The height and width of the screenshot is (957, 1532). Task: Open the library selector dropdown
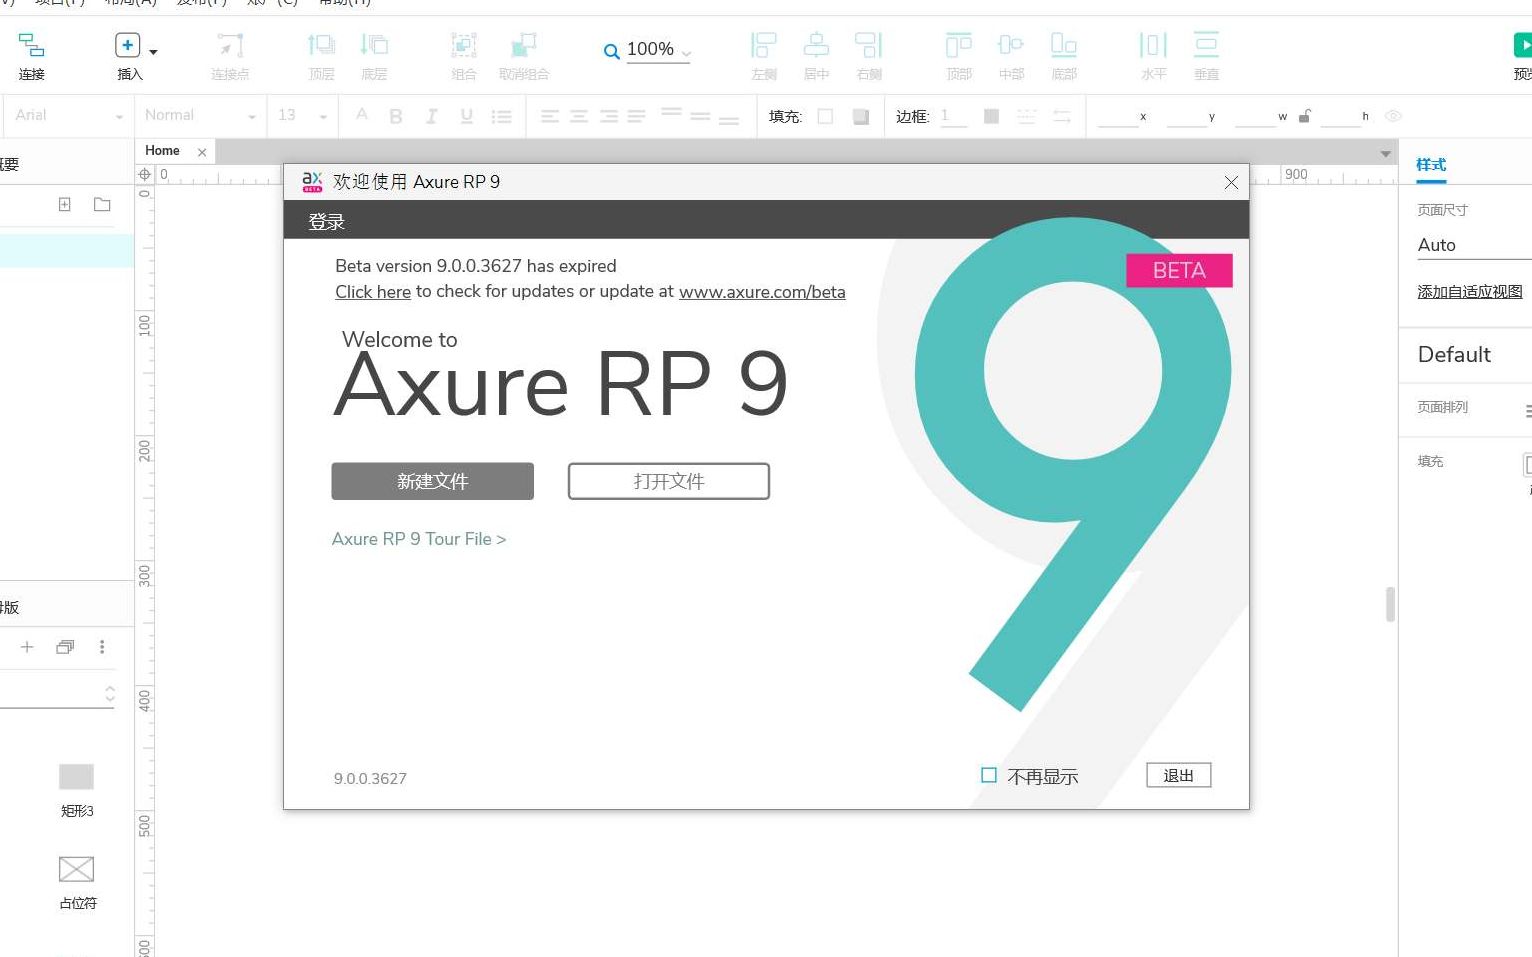point(57,693)
